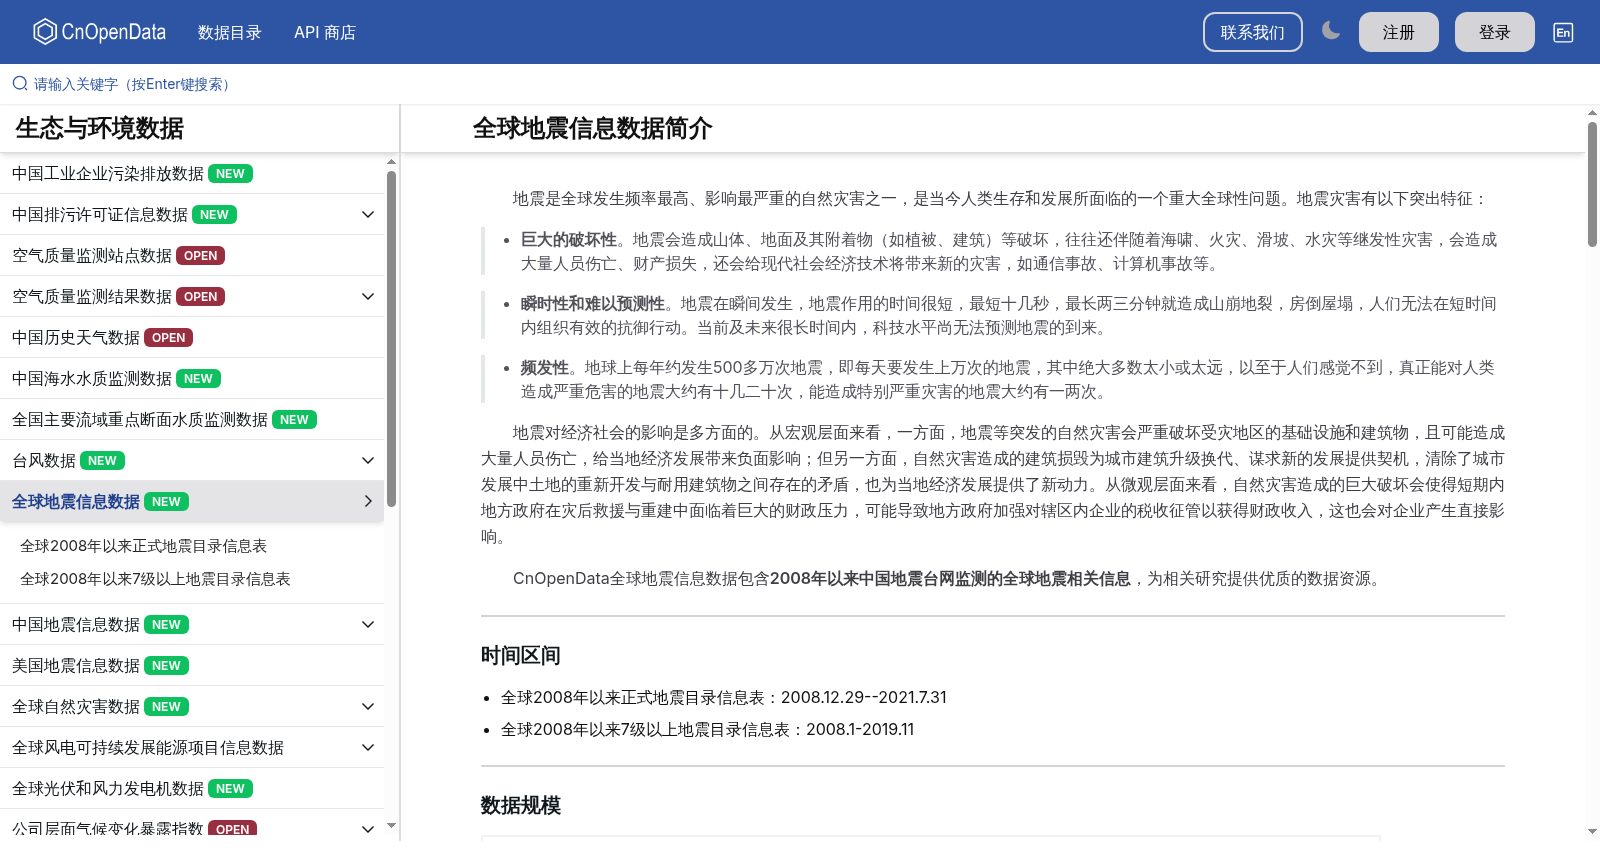Click main page scrollbar thumb

(1592, 184)
